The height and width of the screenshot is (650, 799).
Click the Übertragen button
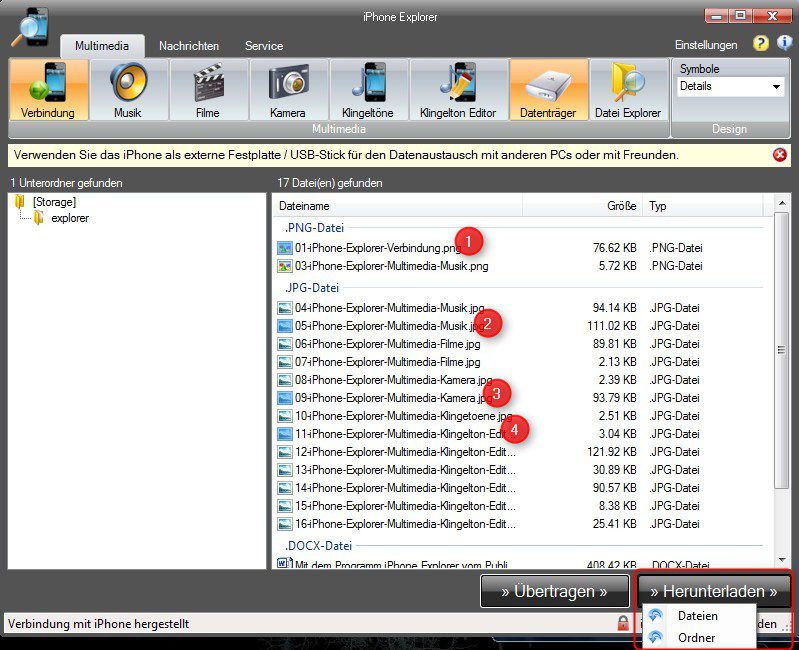pyautogui.click(x=555, y=591)
